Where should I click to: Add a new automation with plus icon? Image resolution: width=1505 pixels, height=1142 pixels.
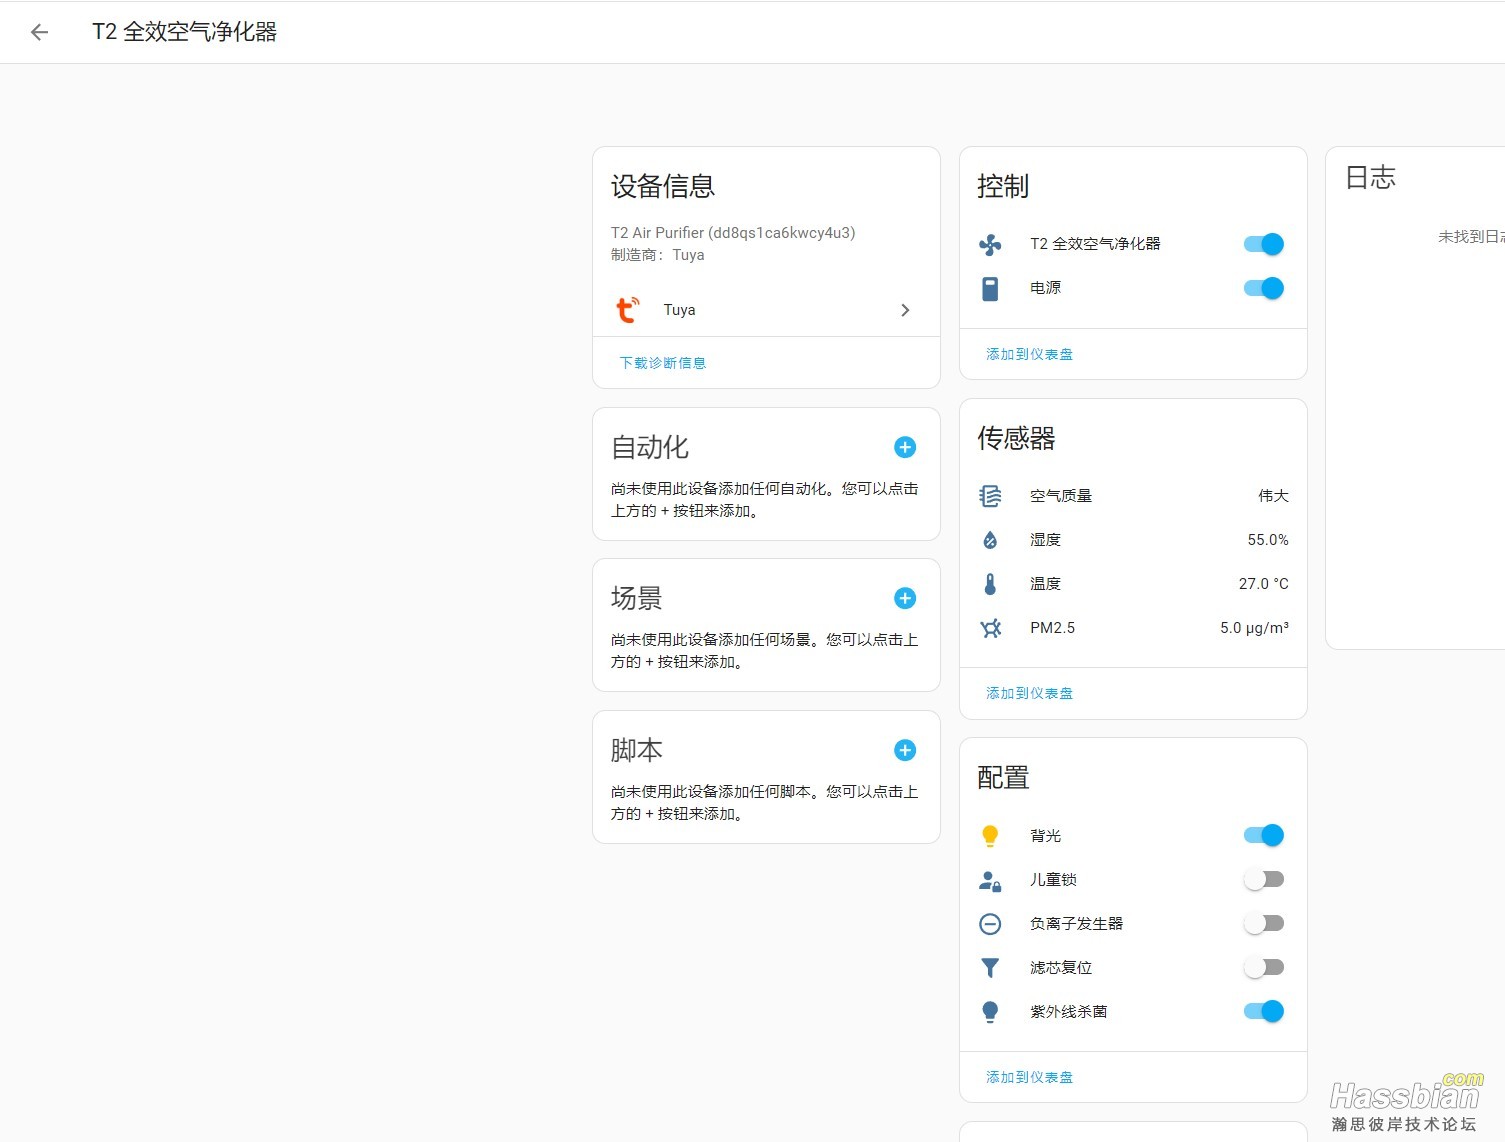click(905, 447)
